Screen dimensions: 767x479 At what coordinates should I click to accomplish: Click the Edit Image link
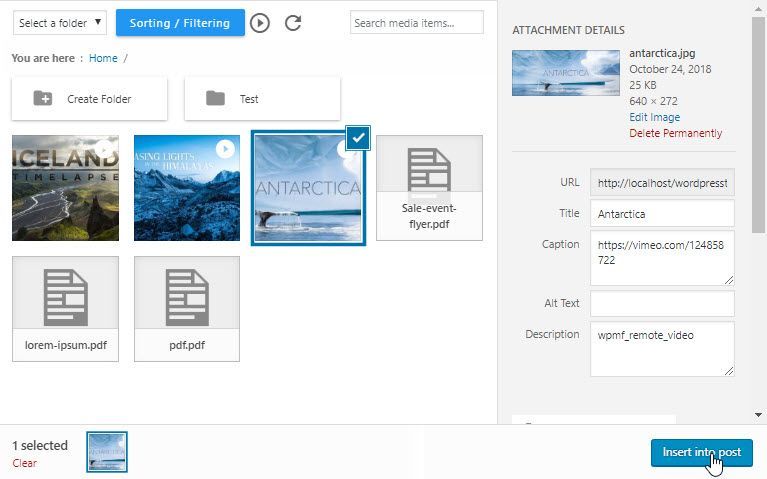click(654, 117)
